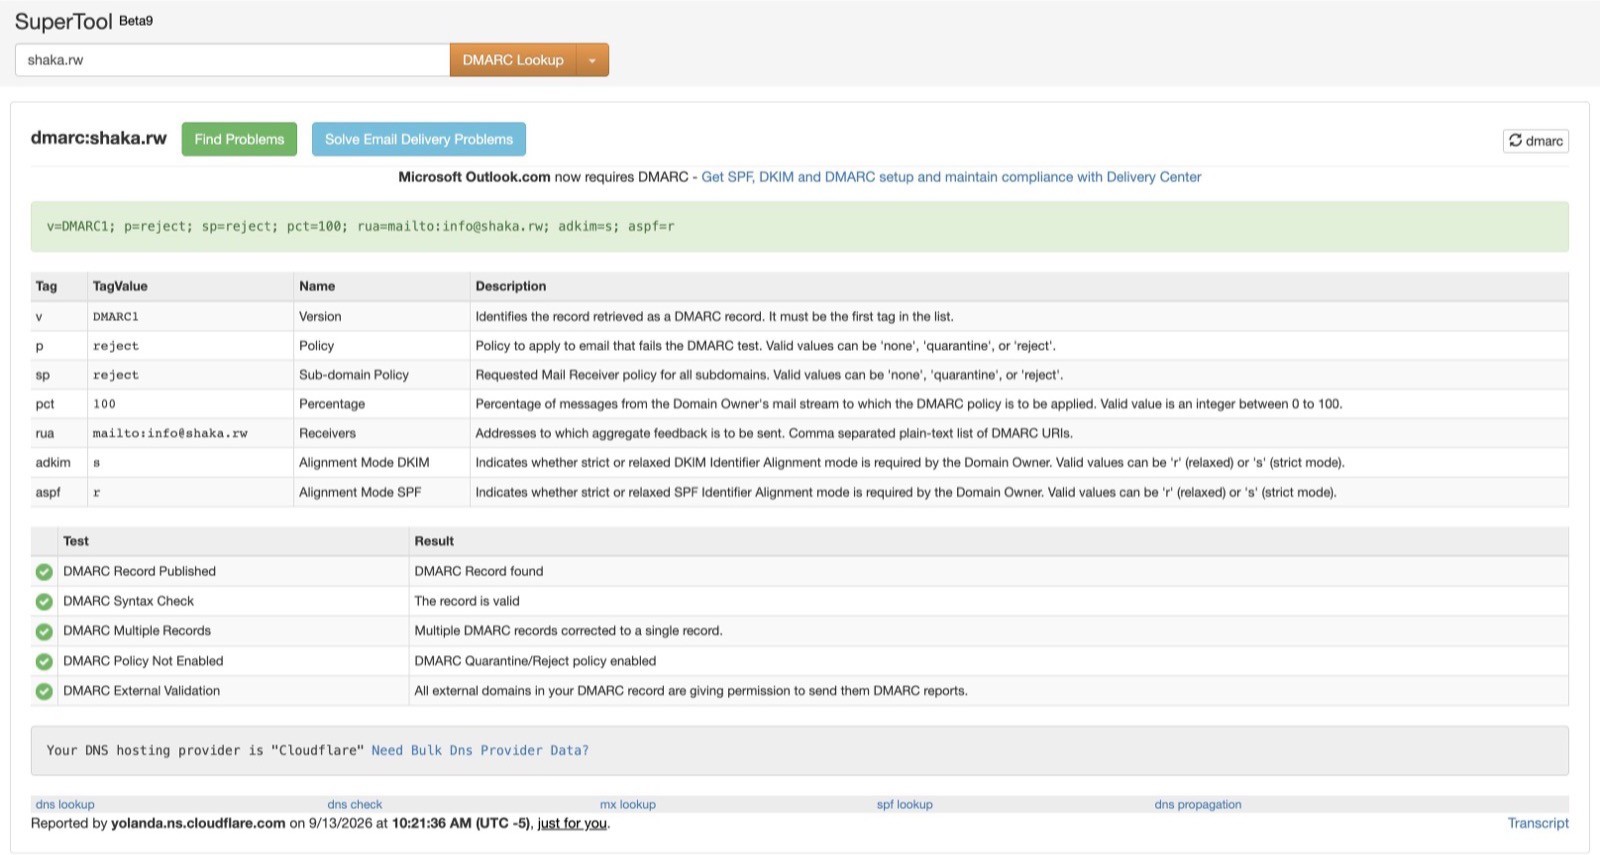Click the green check icon beside DMARC Policy Not Enabled
Image resolution: width=1600 pixels, height=855 pixels.
point(44,662)
